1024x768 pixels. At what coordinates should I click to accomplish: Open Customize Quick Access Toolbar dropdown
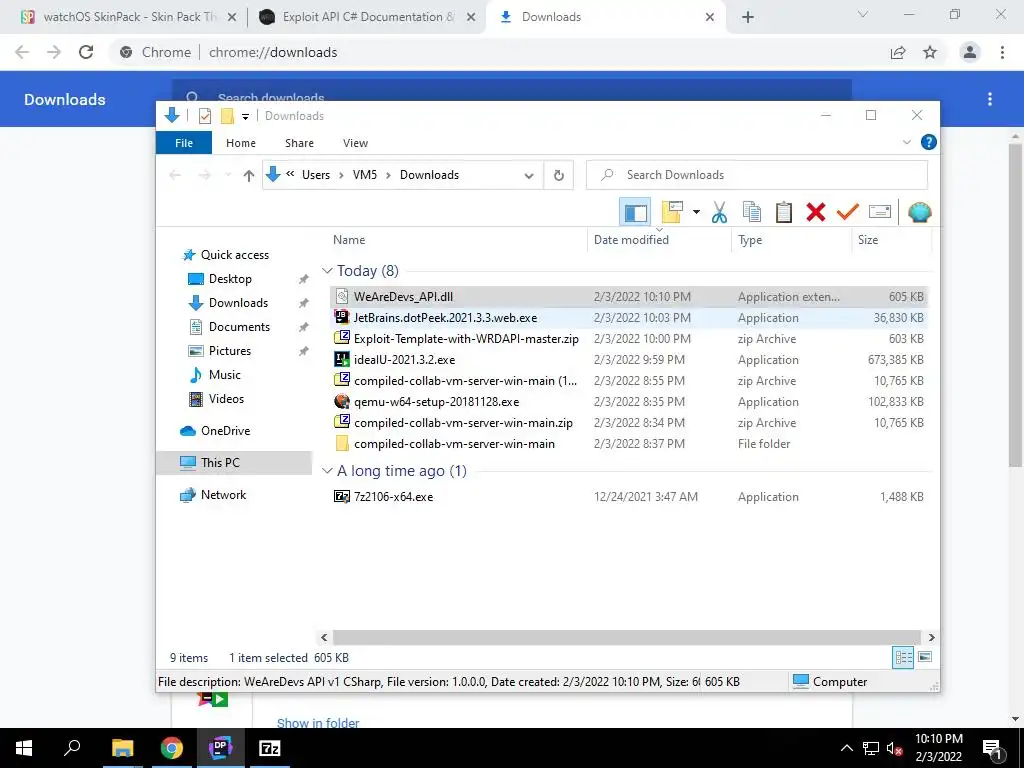(246, 116)
